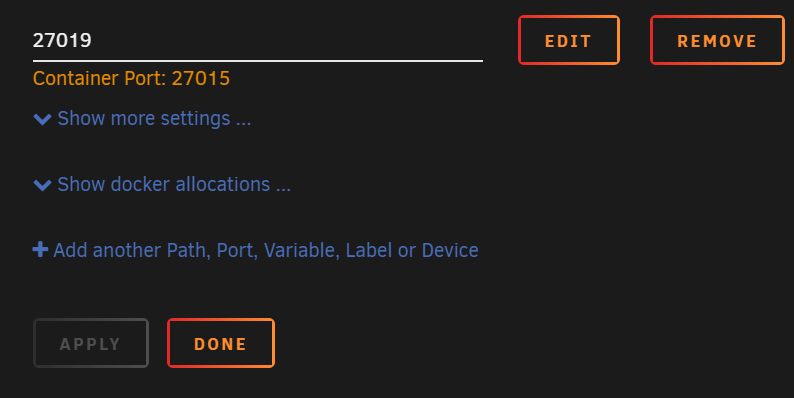Click the underline beneath the 27019 value
Screen dimensions: 794x398
click(x=258, y=61)
